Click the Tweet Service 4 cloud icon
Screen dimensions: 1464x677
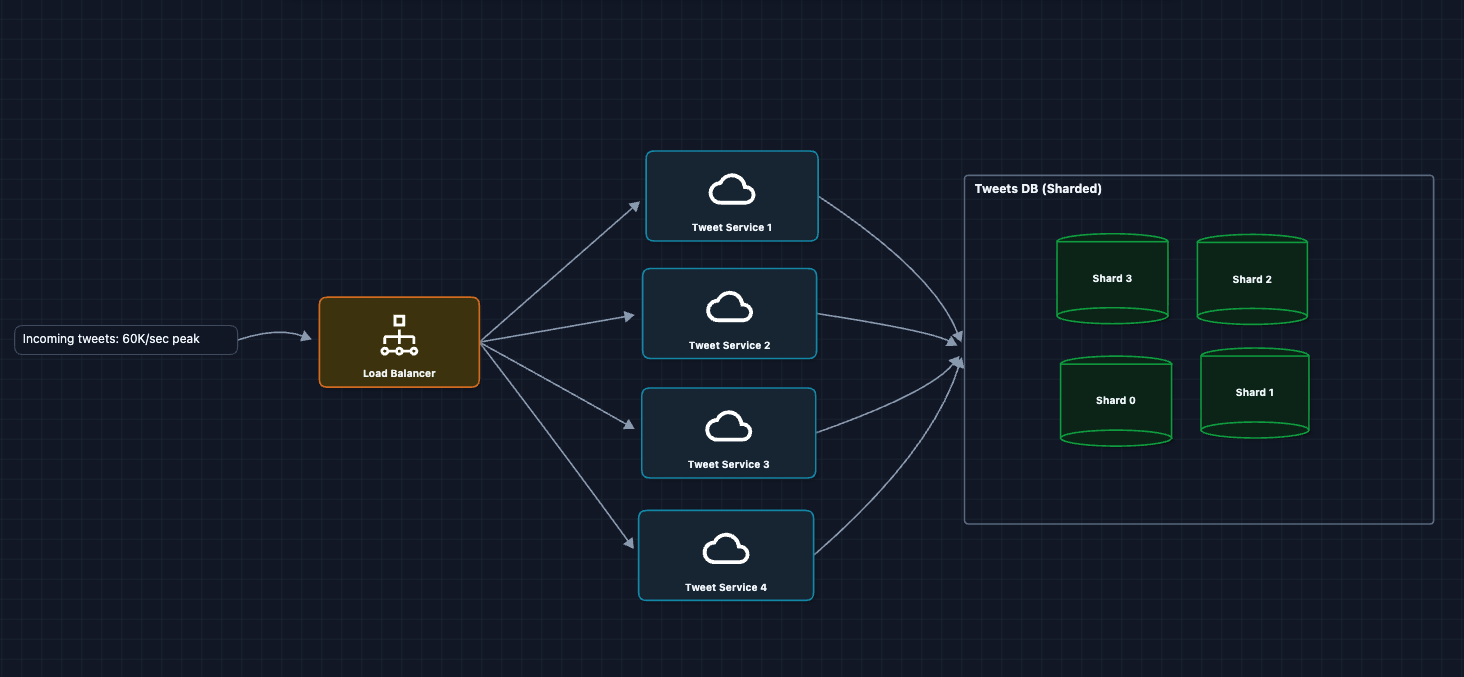(x=726, y=549)
